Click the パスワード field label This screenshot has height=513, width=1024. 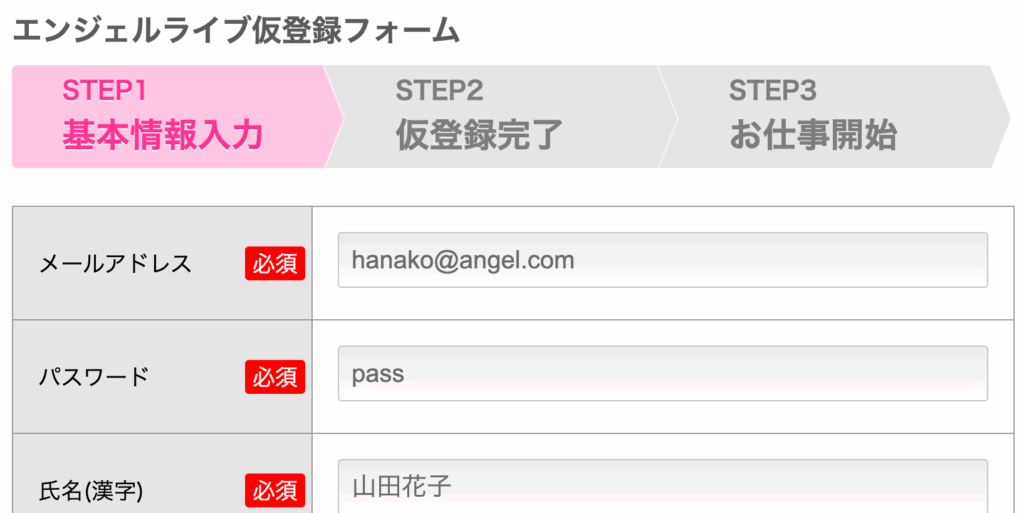(94, 377)
